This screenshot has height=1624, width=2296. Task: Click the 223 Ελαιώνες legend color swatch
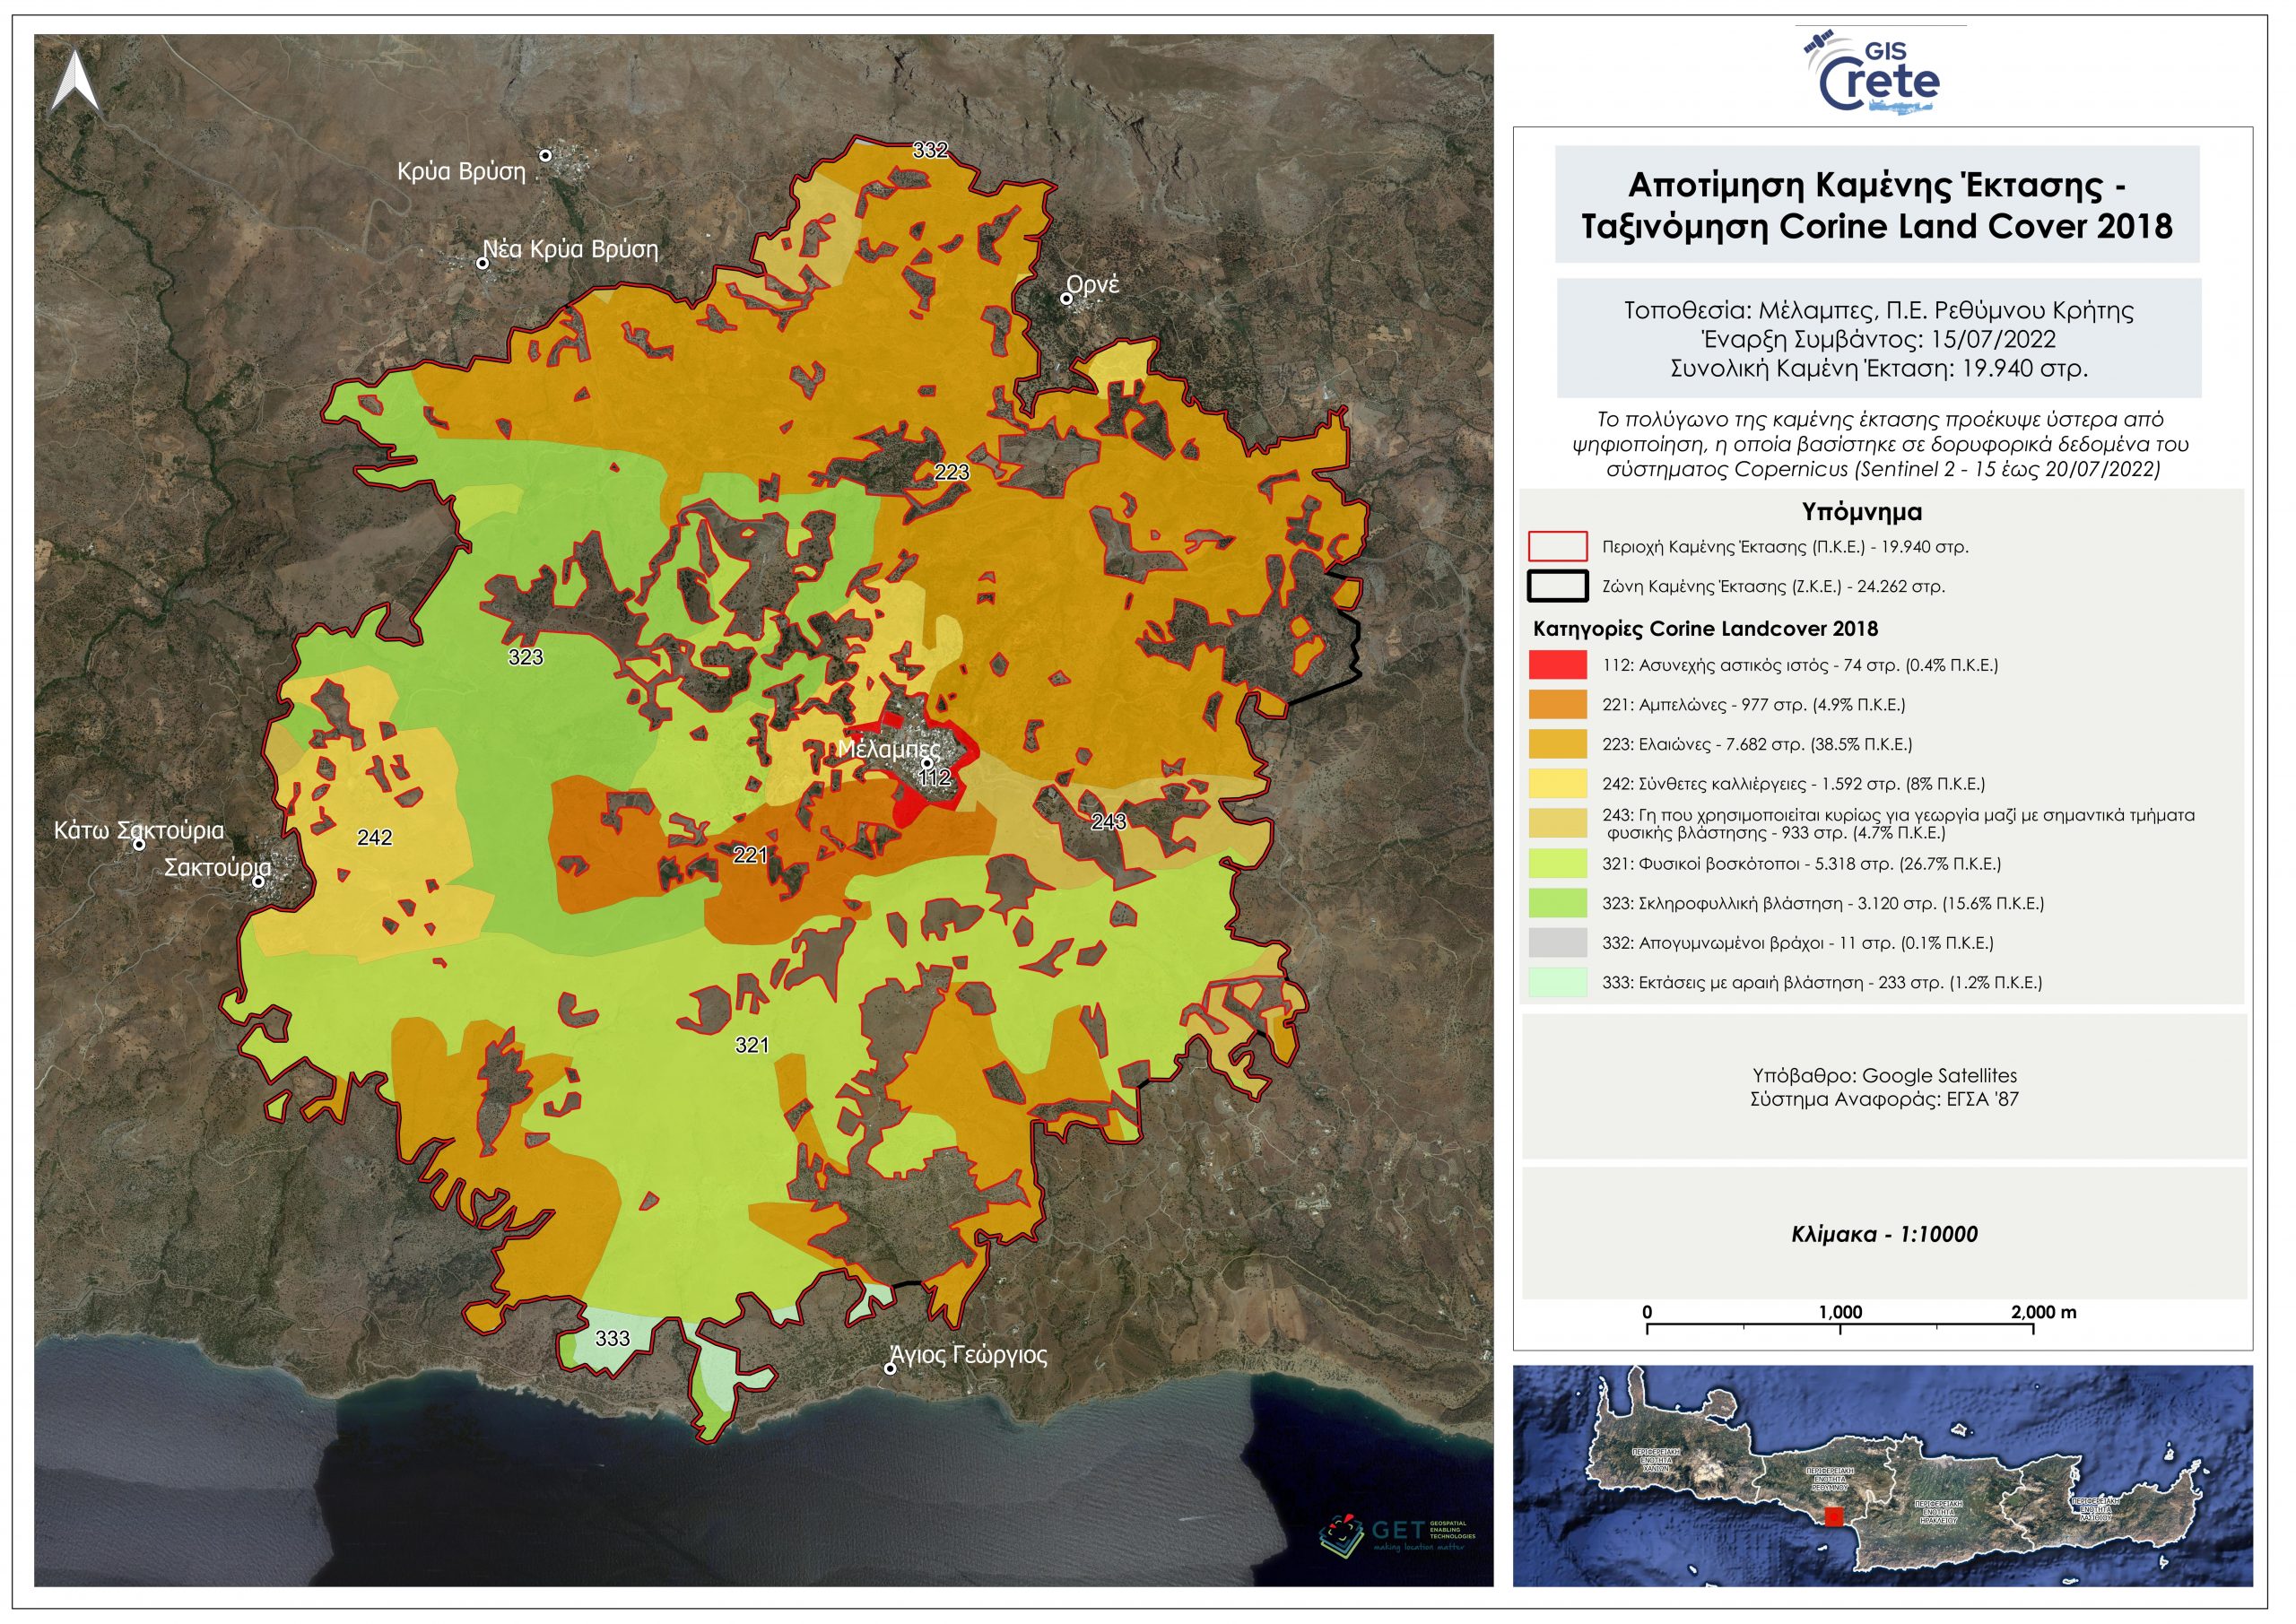click(1557, 744)
